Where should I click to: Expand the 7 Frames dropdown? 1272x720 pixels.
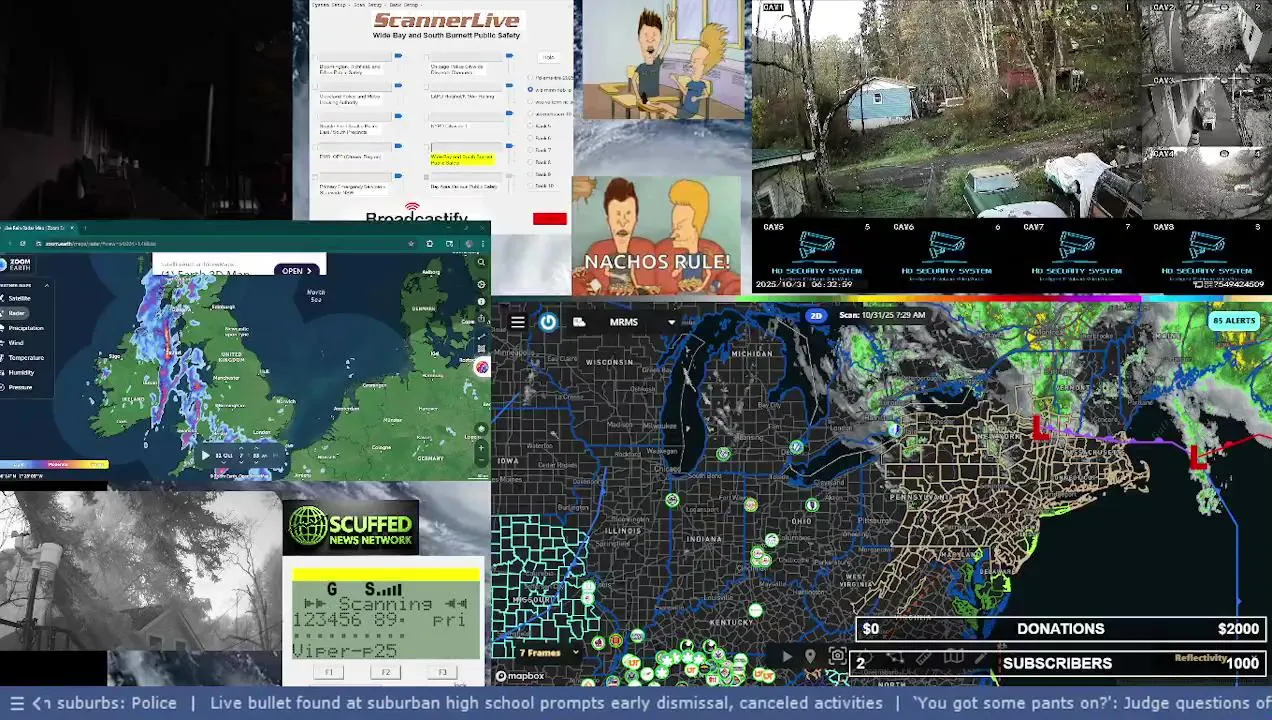548,653
